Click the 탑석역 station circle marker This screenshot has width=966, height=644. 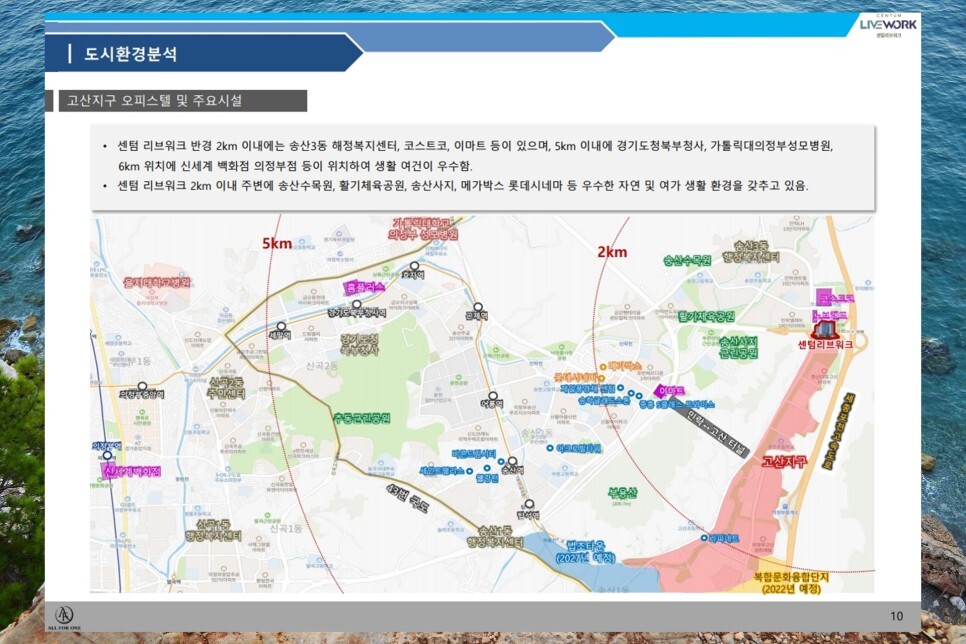tap(529, 505)
